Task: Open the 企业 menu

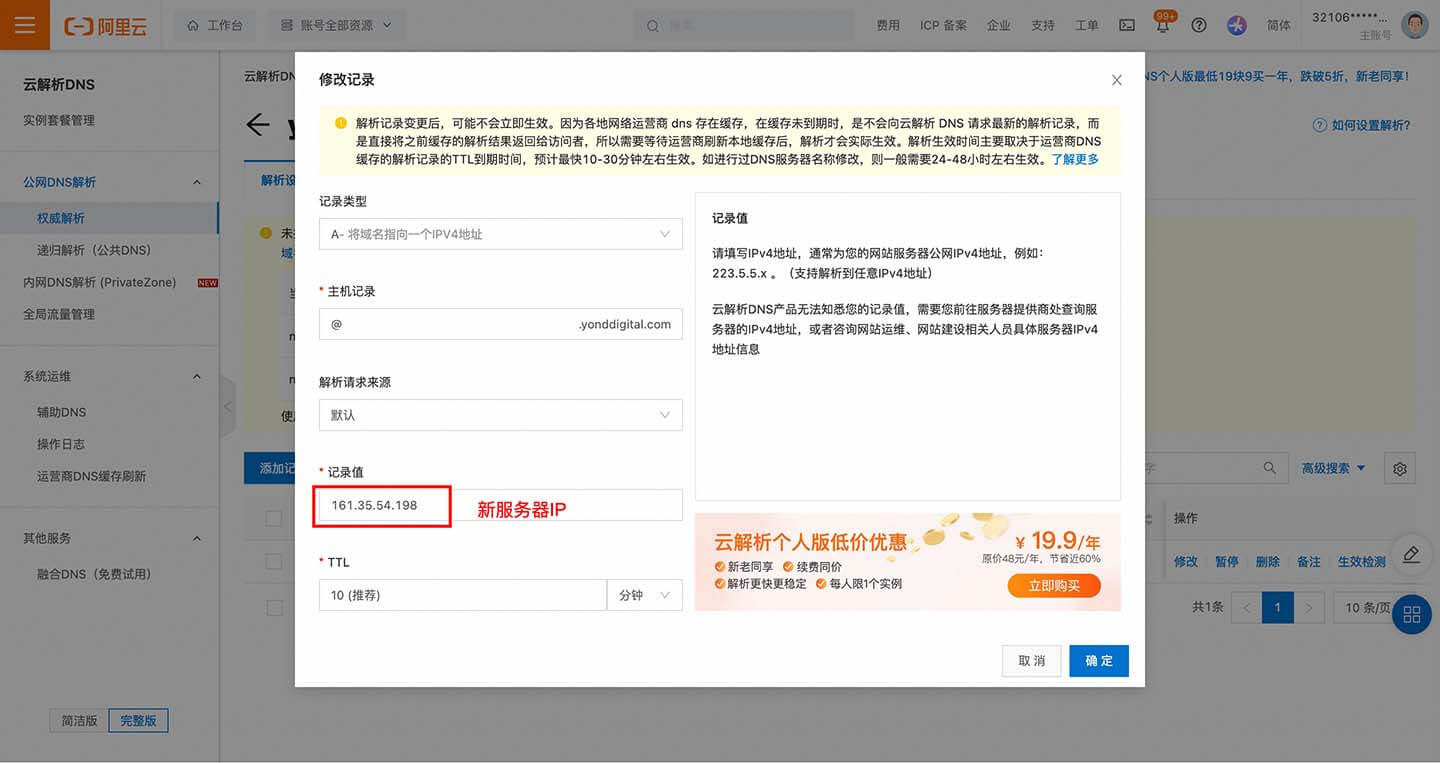Action: click(998, 26)
